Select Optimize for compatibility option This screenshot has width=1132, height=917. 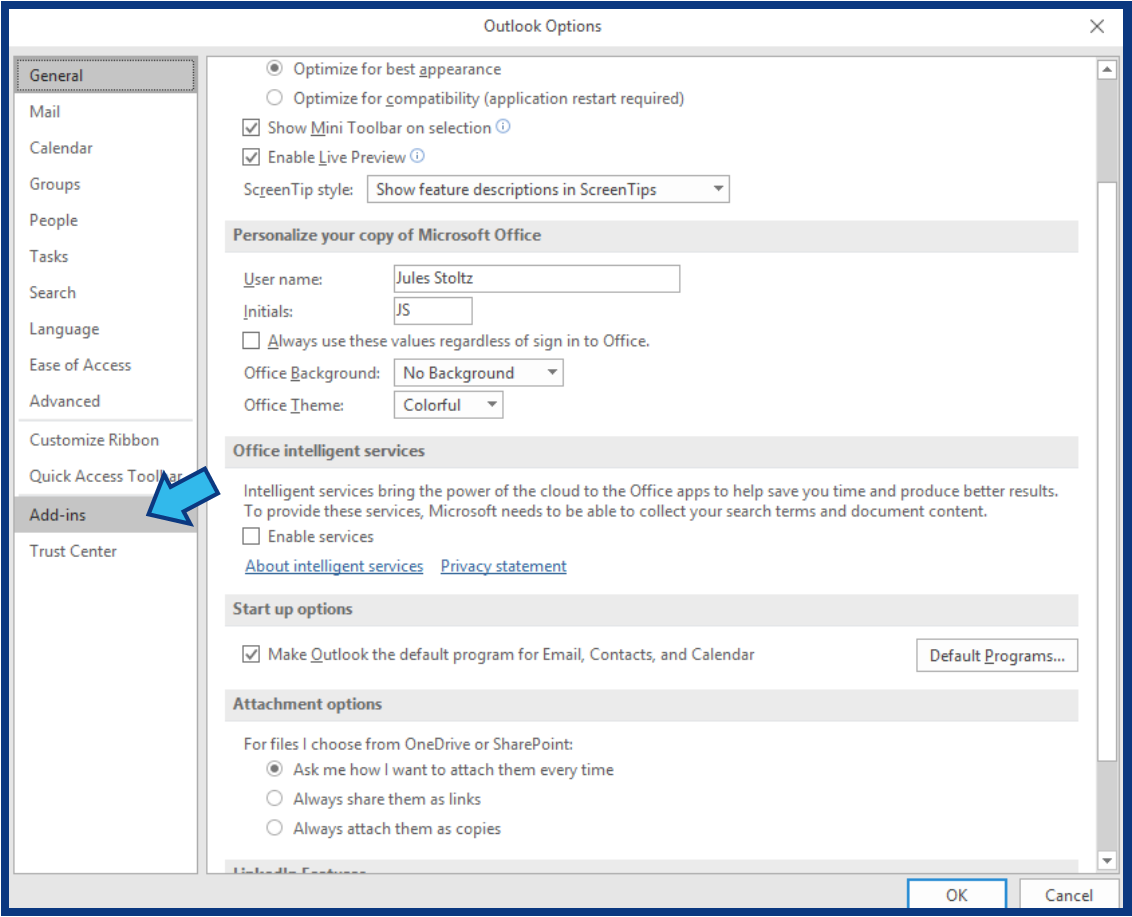275,98
